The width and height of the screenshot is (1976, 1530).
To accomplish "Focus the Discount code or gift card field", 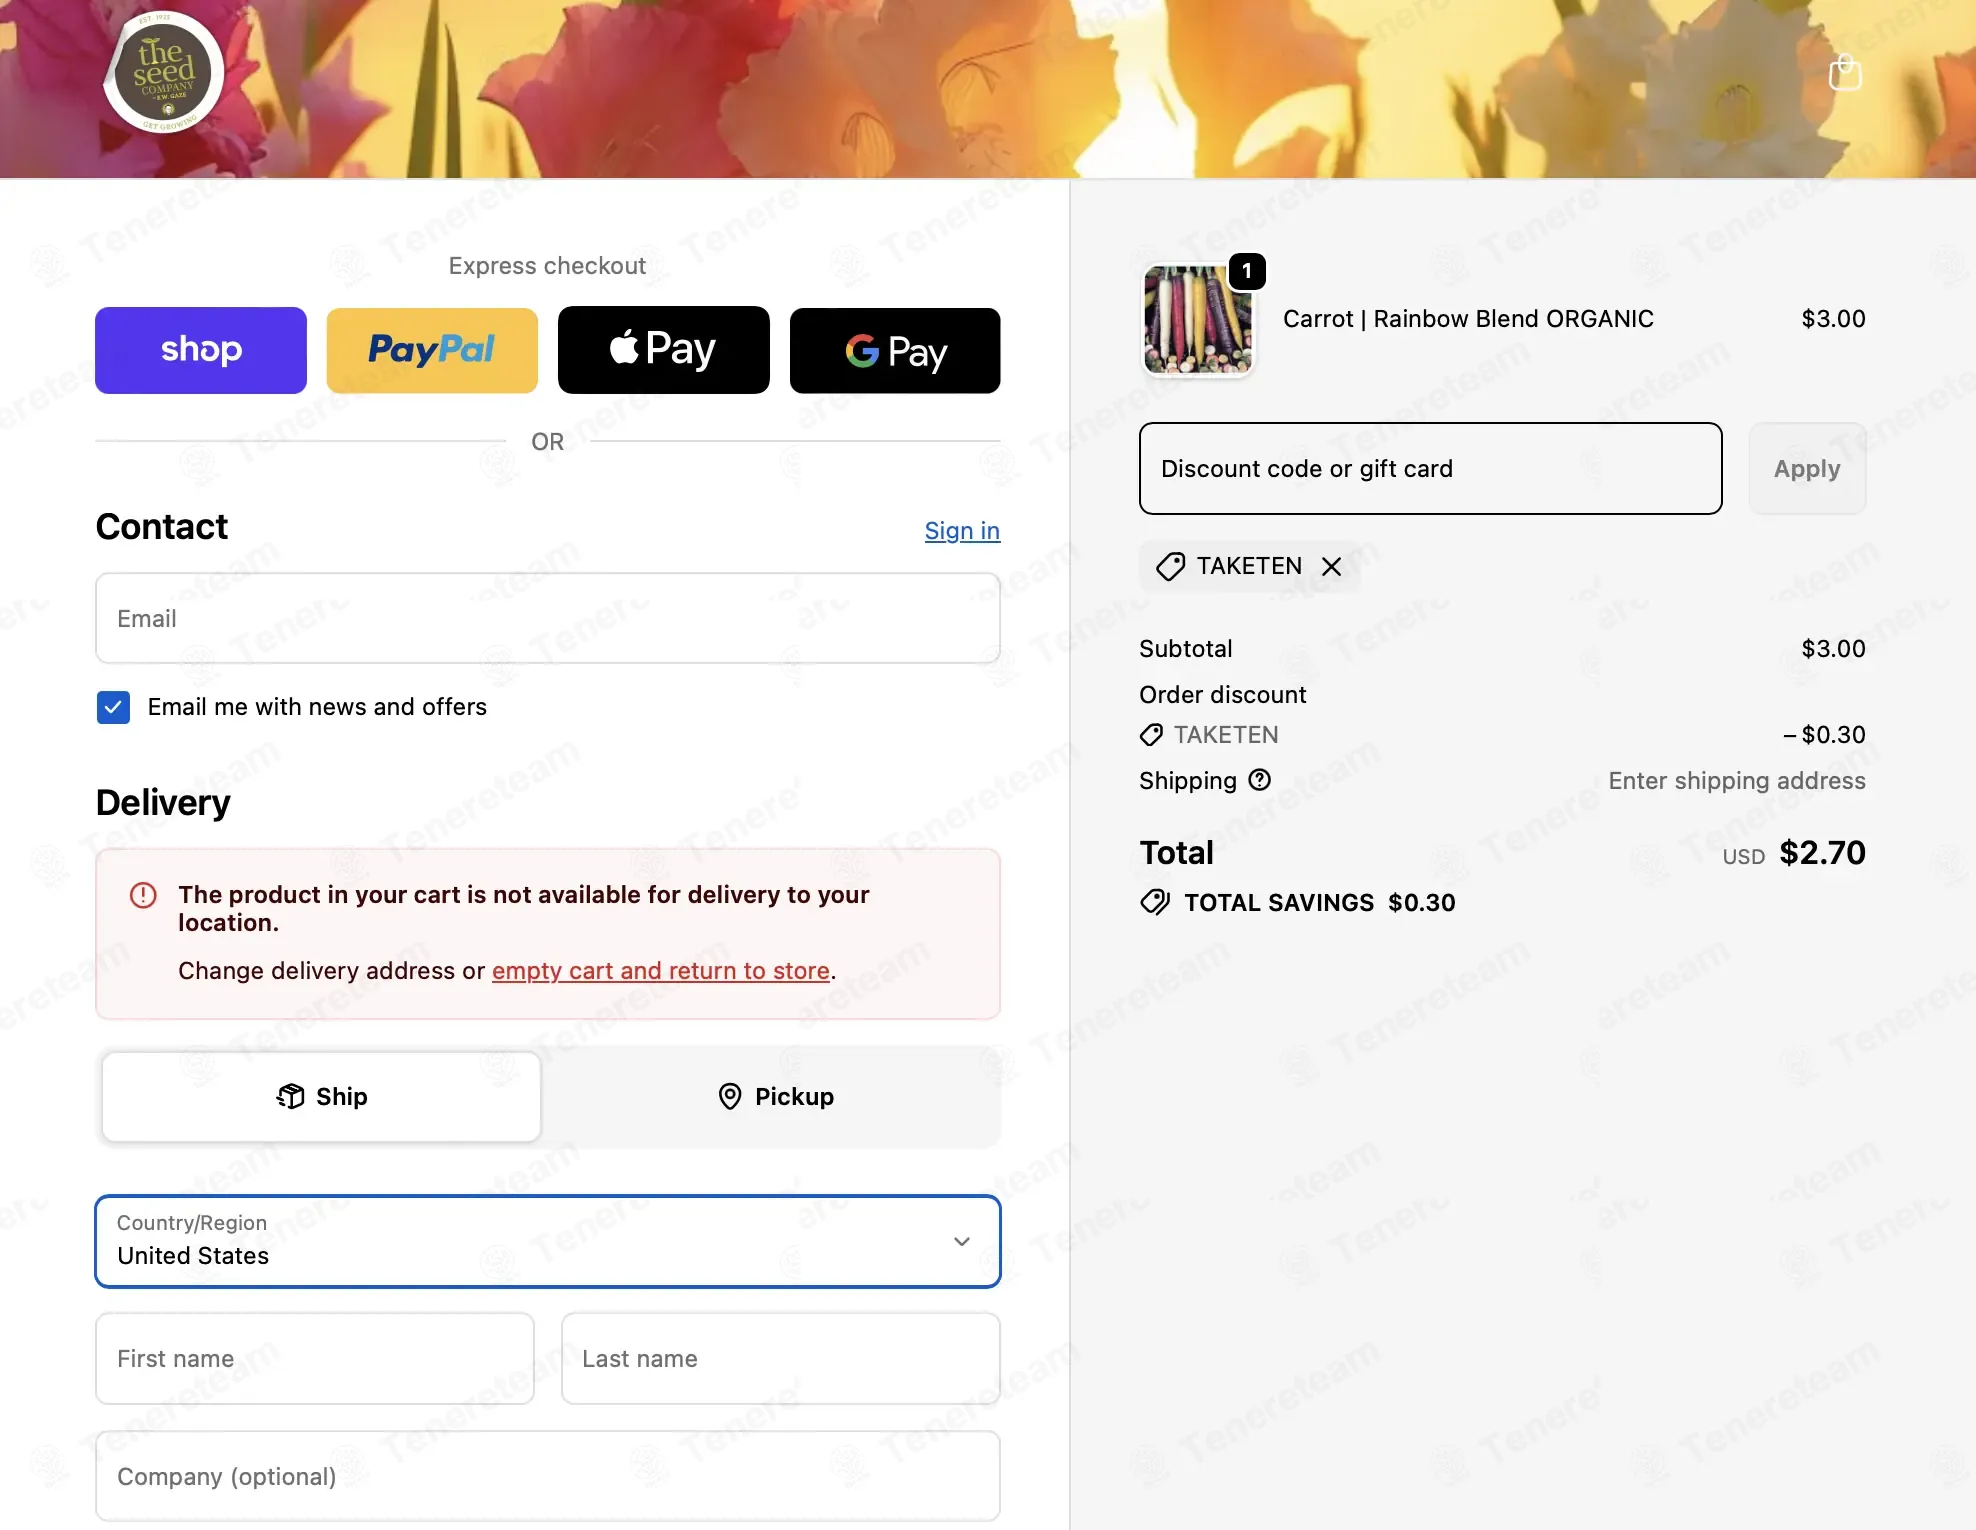I will [1430, 468].
